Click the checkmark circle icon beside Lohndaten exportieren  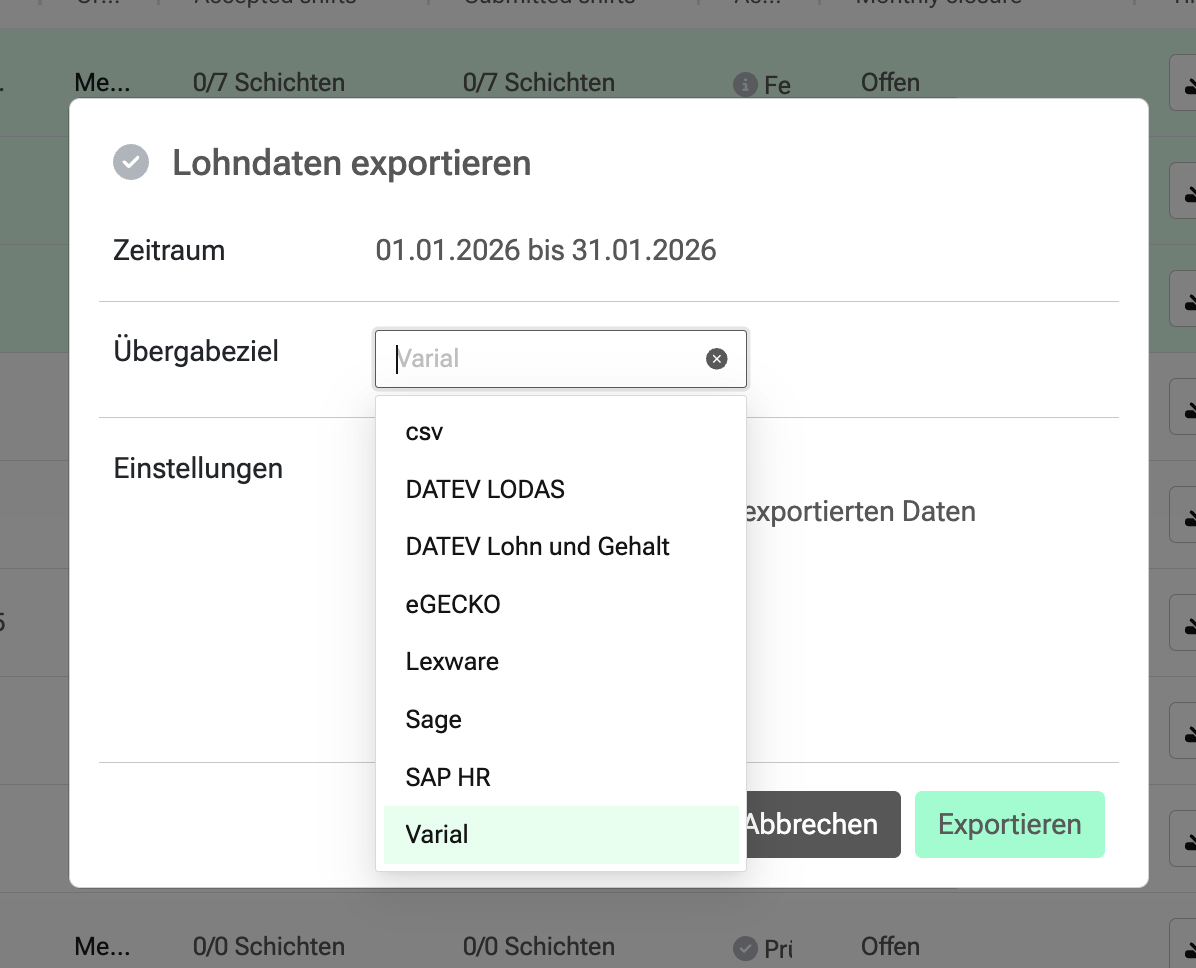131,162
